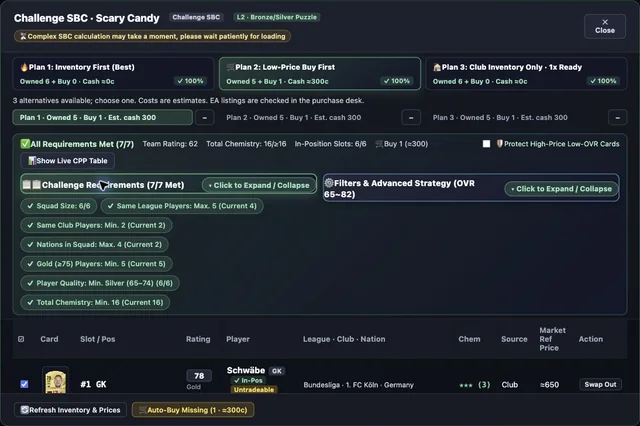Click the Source column header

[514, 339]
